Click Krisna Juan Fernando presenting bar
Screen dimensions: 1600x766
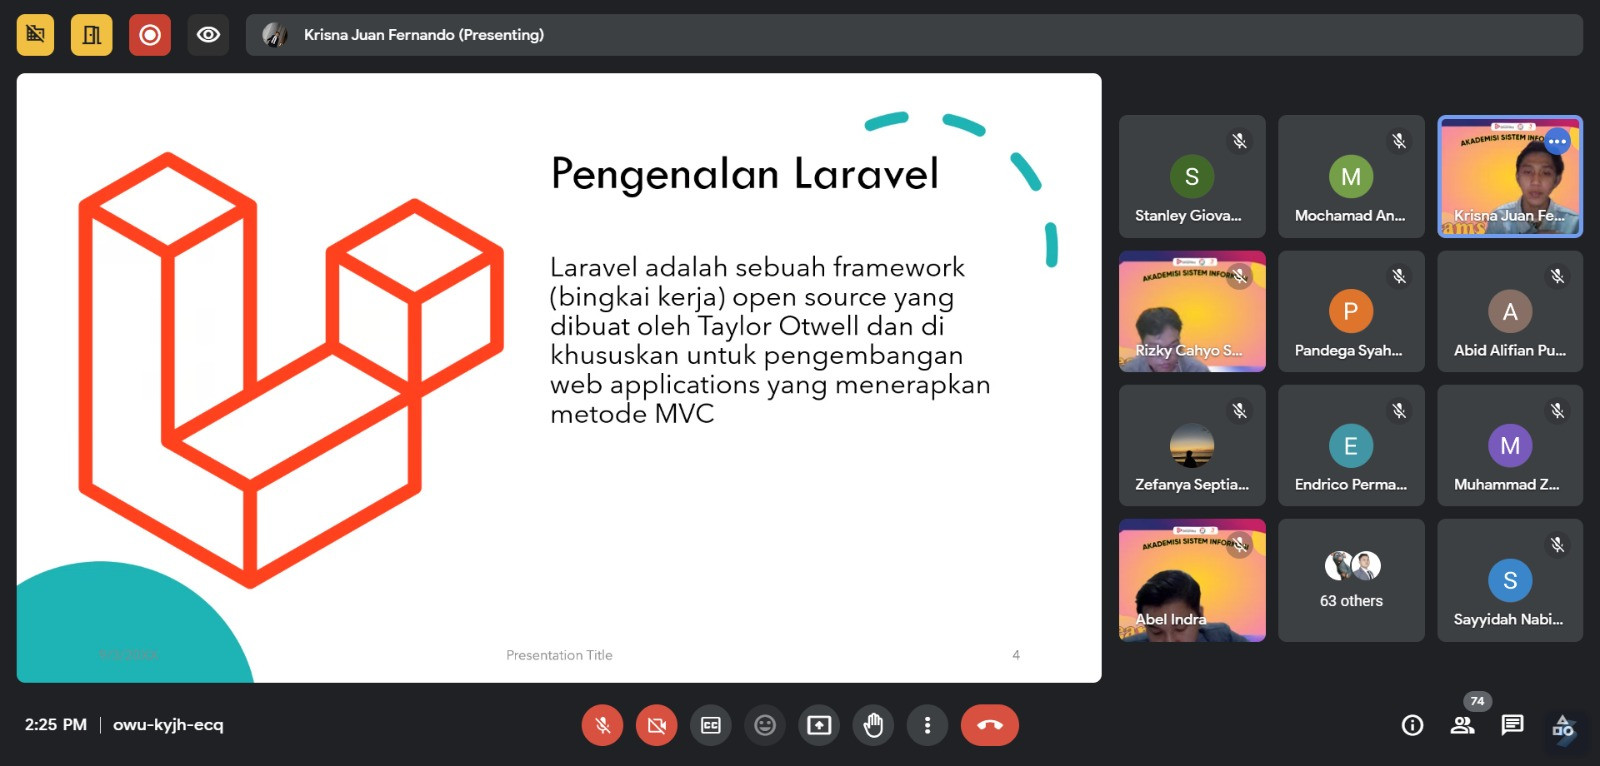tap(914, 35)
